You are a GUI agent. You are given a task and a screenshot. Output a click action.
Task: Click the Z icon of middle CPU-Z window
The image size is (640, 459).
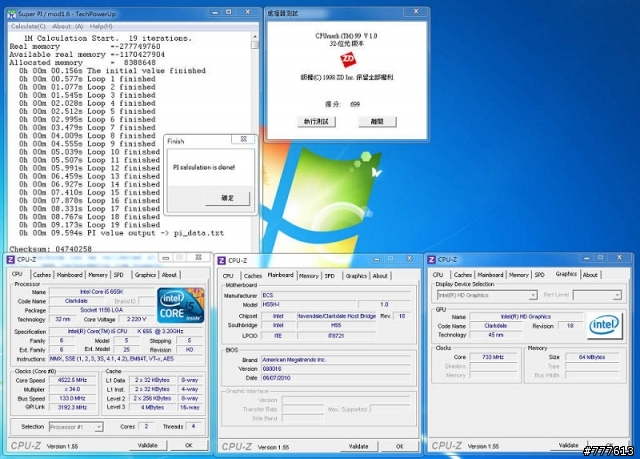tap(222, 260)
